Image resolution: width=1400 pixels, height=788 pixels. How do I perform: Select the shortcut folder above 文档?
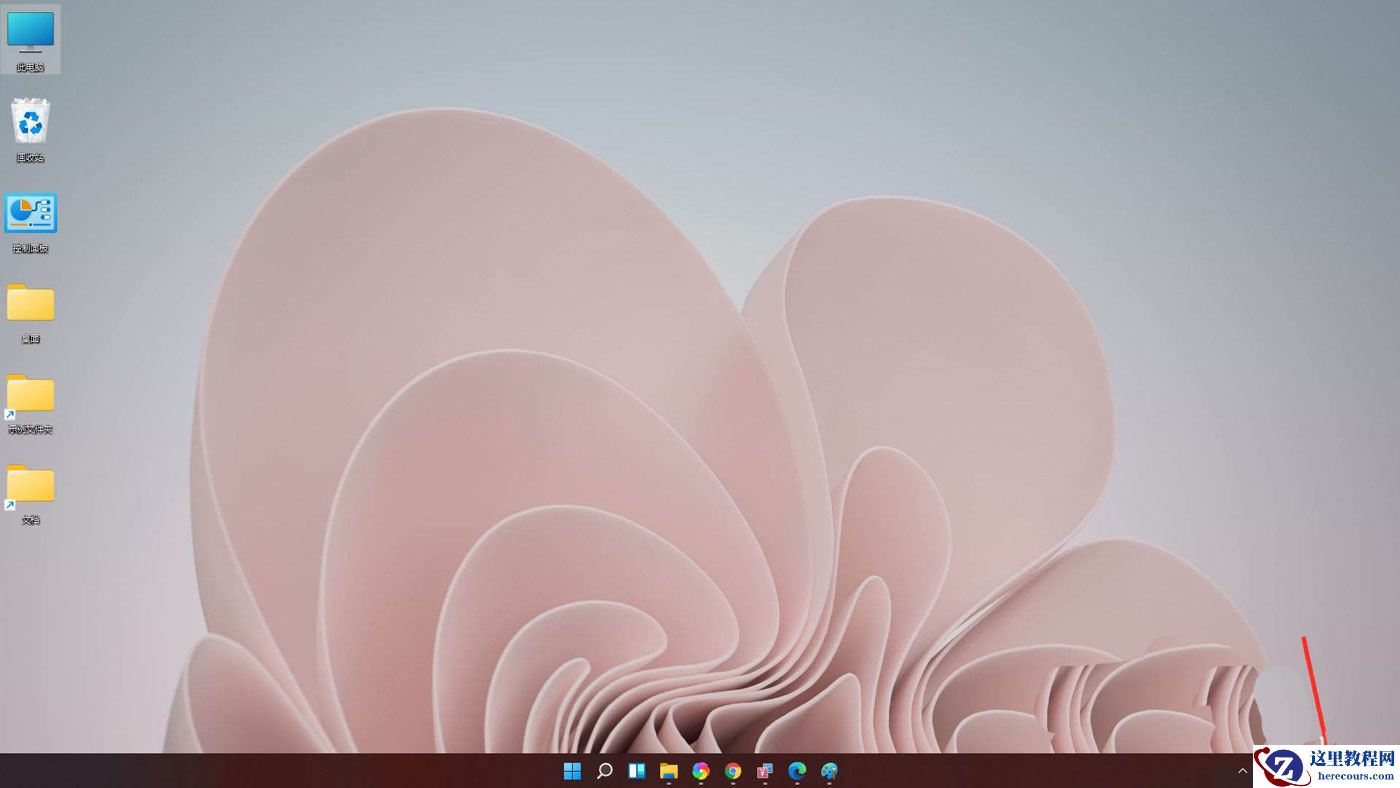[31, 403]
